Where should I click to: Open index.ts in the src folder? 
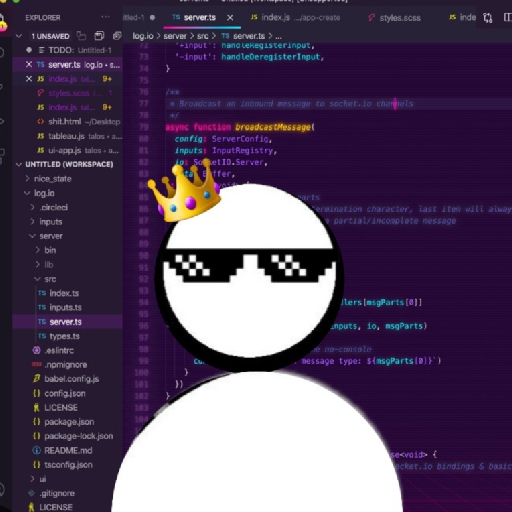[x=64, y=293]
